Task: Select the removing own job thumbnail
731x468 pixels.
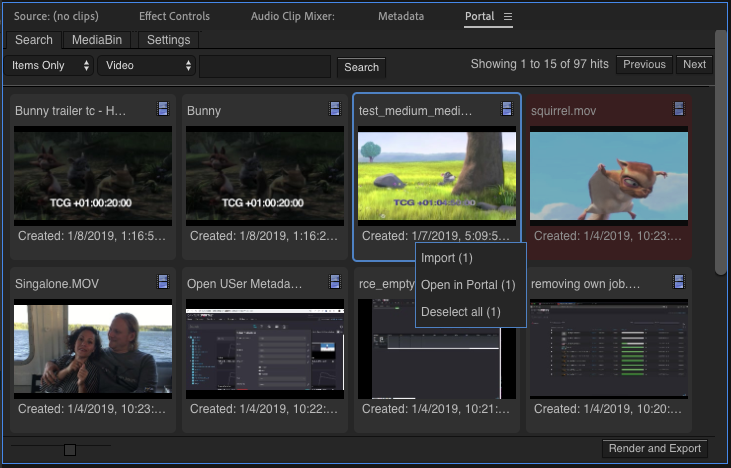Action: [609, 349]
